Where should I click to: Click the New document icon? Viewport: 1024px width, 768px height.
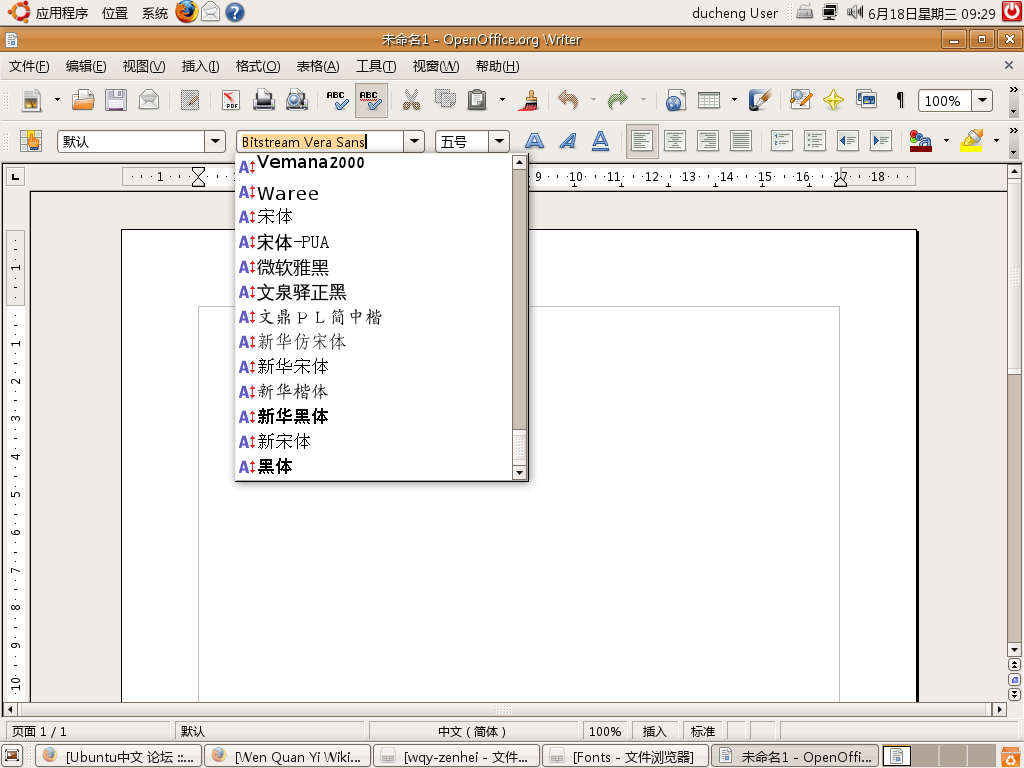[31, 101]
